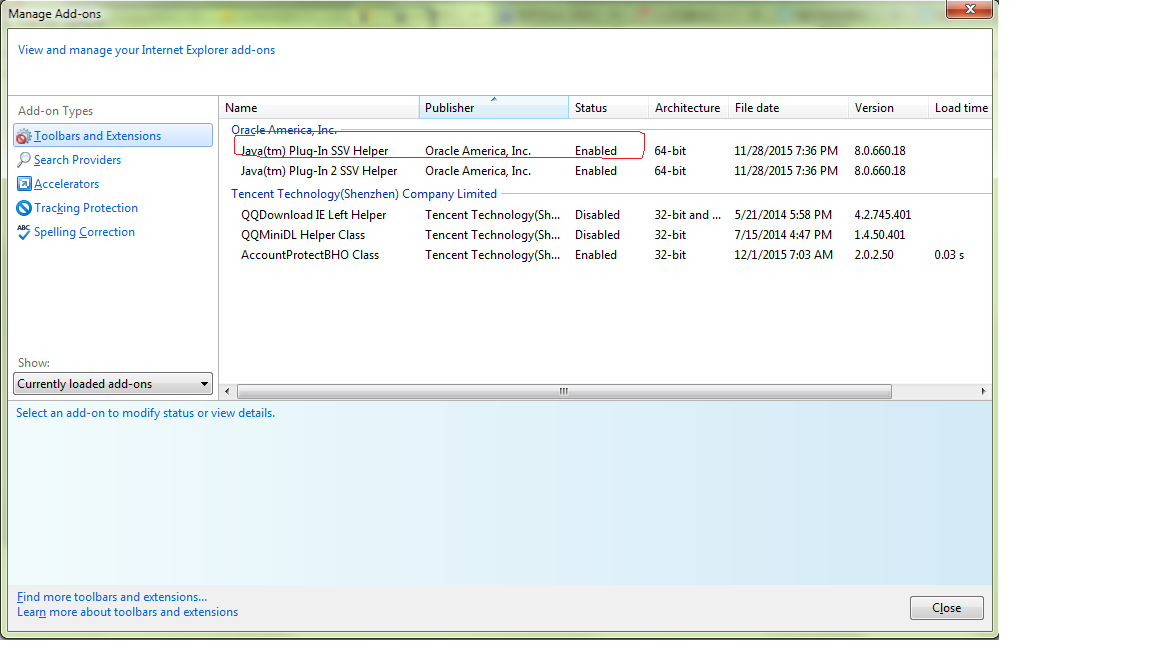Click file date 12/1/2015 7:03 AM
The image size is (1152, 648).
[x=783, y=255]
